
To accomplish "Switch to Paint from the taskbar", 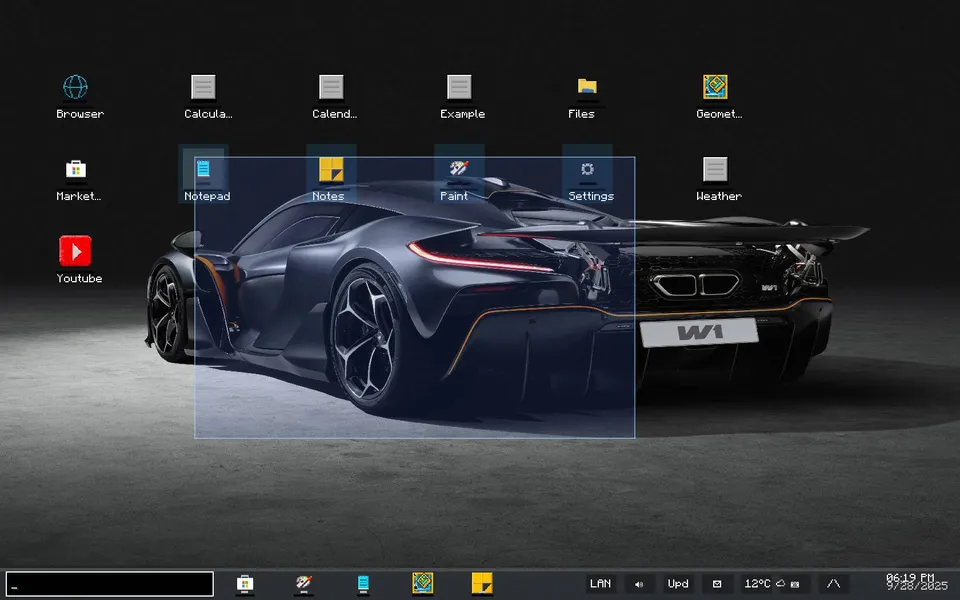I will pyautogui.click(x=304, y=583).
